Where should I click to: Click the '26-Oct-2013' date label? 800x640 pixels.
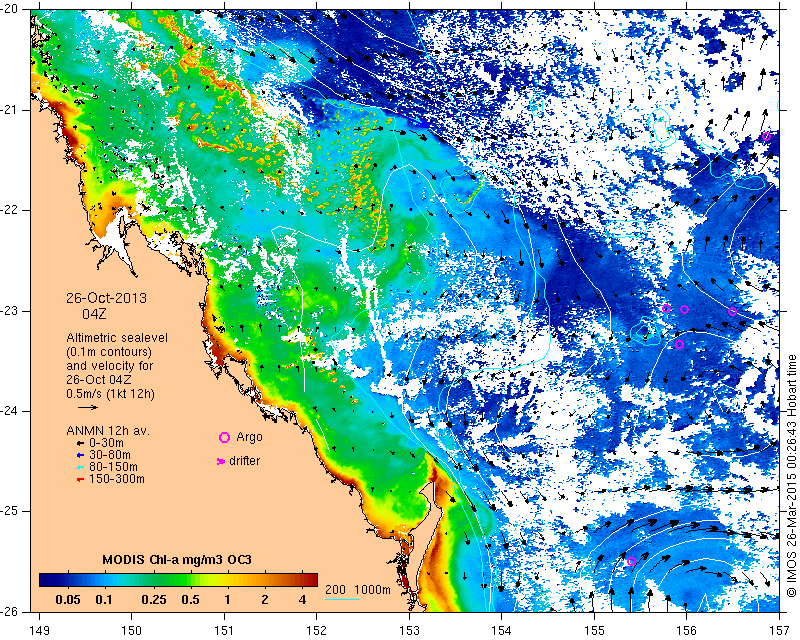tap(106, 298)
